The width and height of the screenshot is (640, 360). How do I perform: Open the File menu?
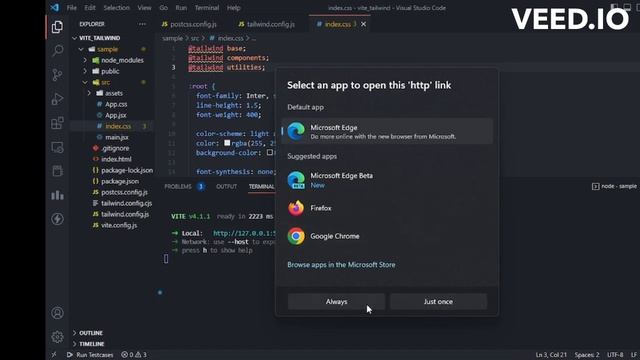click(x=71, y=8)
